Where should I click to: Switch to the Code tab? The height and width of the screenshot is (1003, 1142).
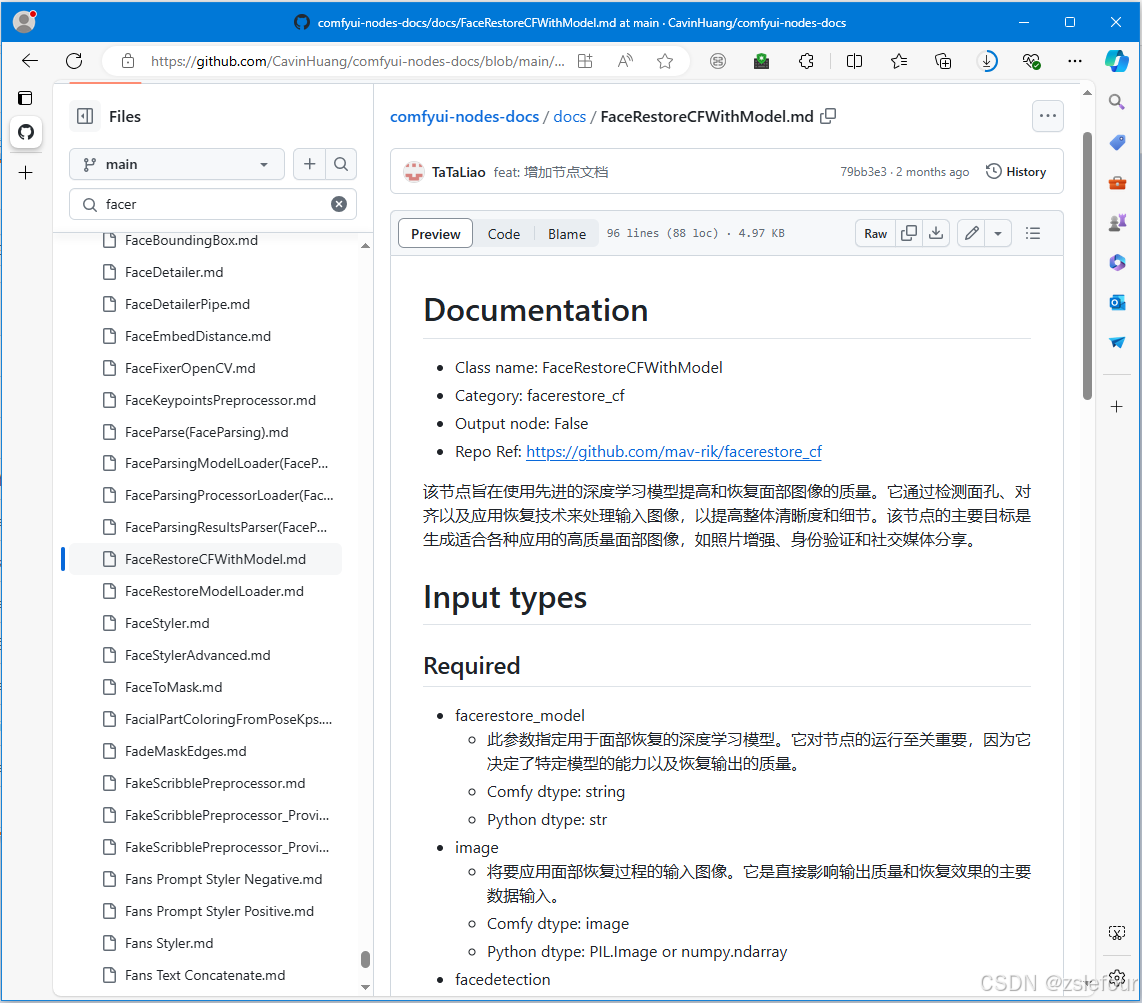click(503, 234)
